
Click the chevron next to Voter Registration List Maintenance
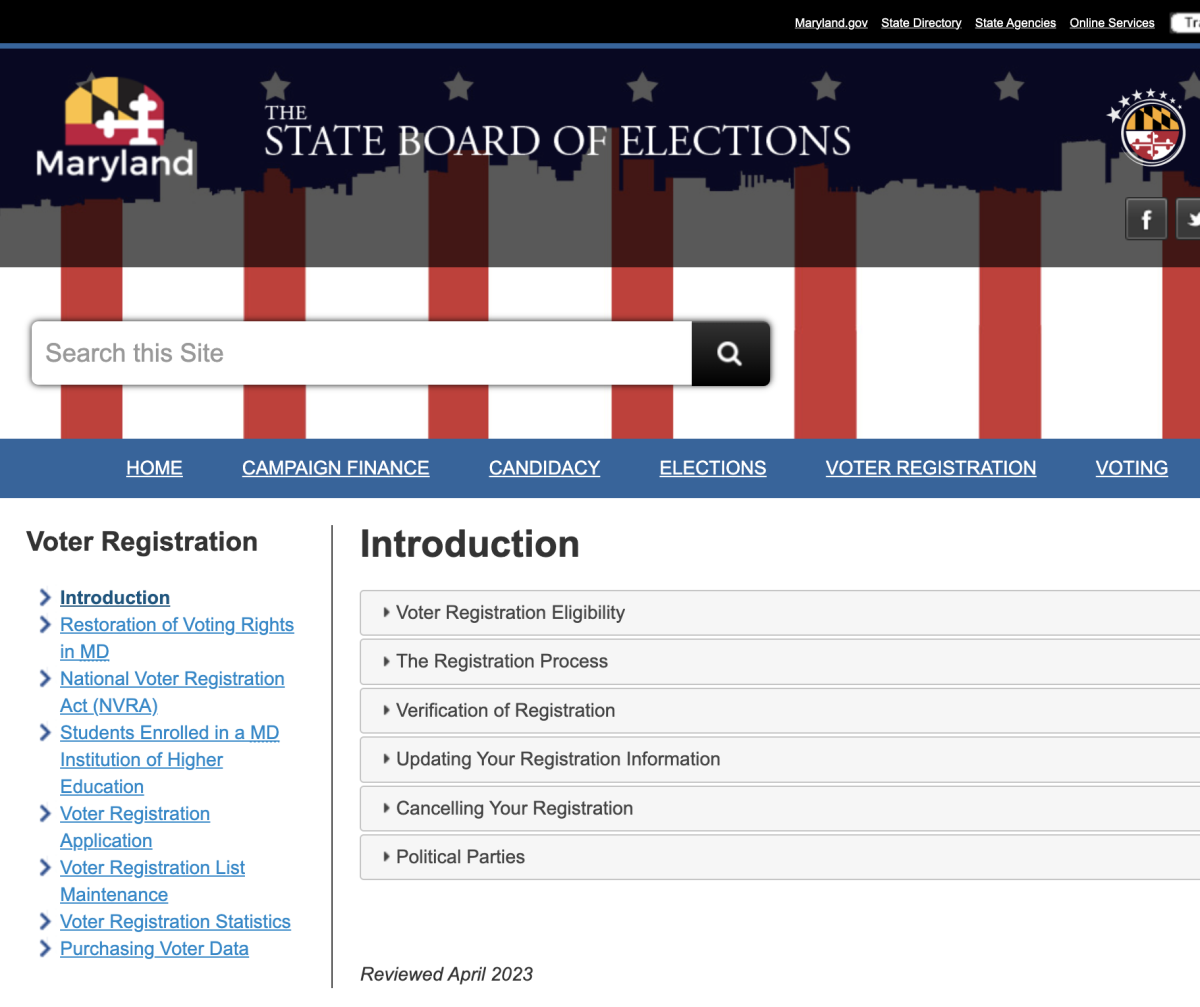44,868
